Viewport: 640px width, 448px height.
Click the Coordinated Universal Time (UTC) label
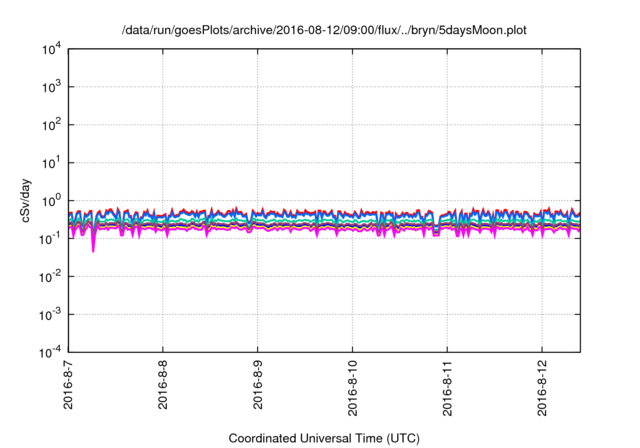(324, 439)
